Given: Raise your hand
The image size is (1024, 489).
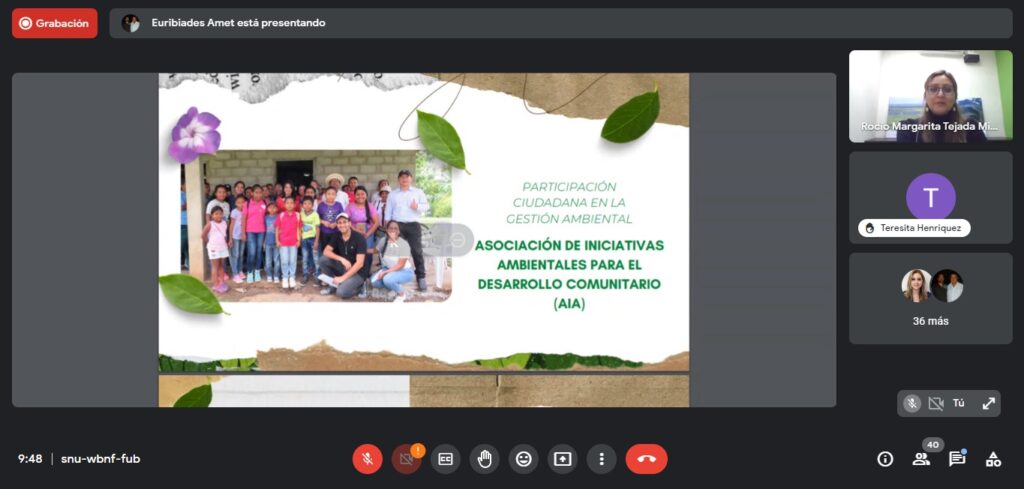Looking at the screenshot, I should pyautogui.click(x=484, y=459).
